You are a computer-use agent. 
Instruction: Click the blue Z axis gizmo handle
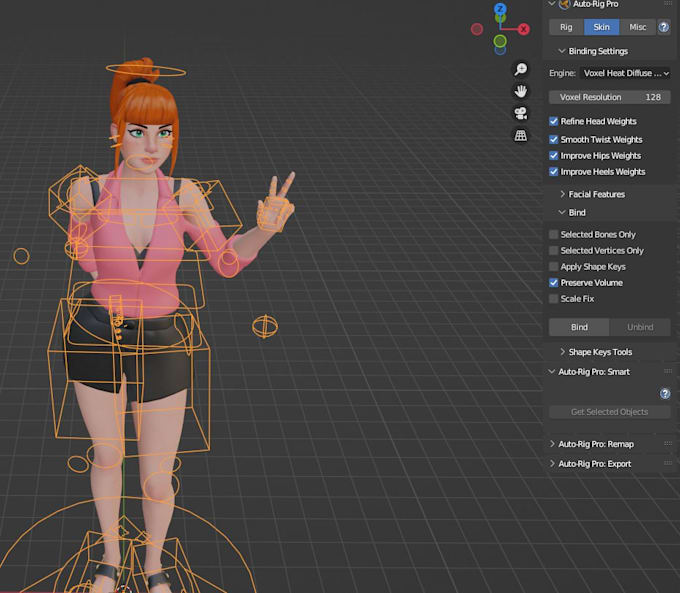click(500, 9)
